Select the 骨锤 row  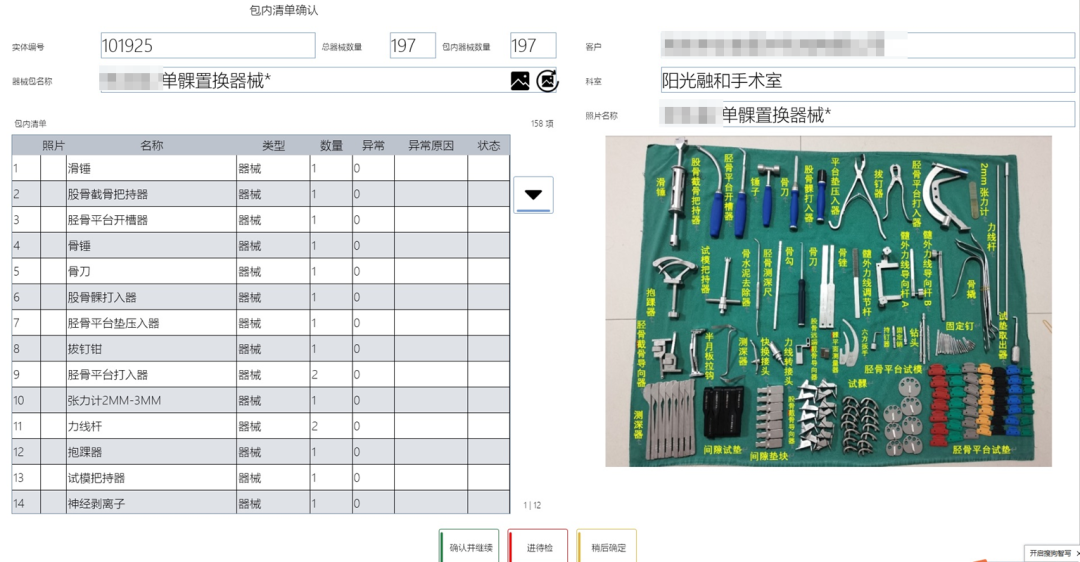[261, 246]
